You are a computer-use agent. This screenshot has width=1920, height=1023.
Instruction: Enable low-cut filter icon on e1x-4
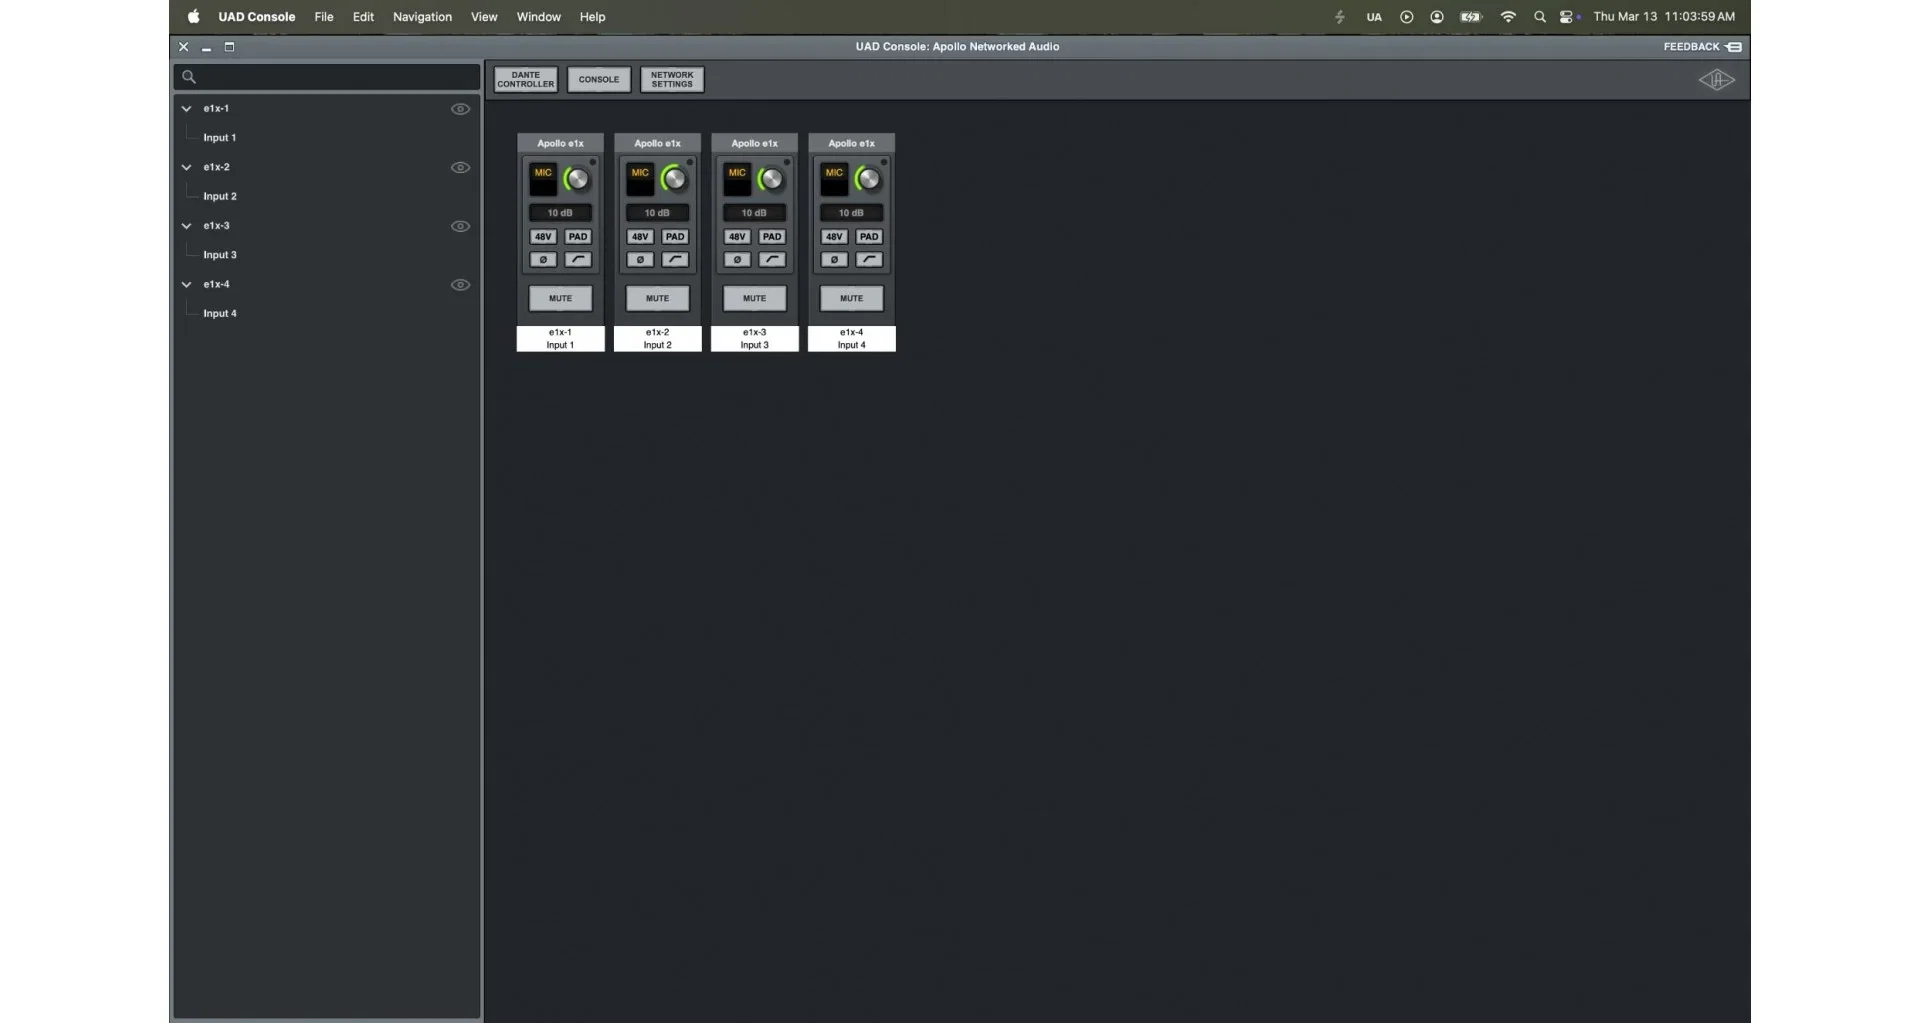[869, 260]
